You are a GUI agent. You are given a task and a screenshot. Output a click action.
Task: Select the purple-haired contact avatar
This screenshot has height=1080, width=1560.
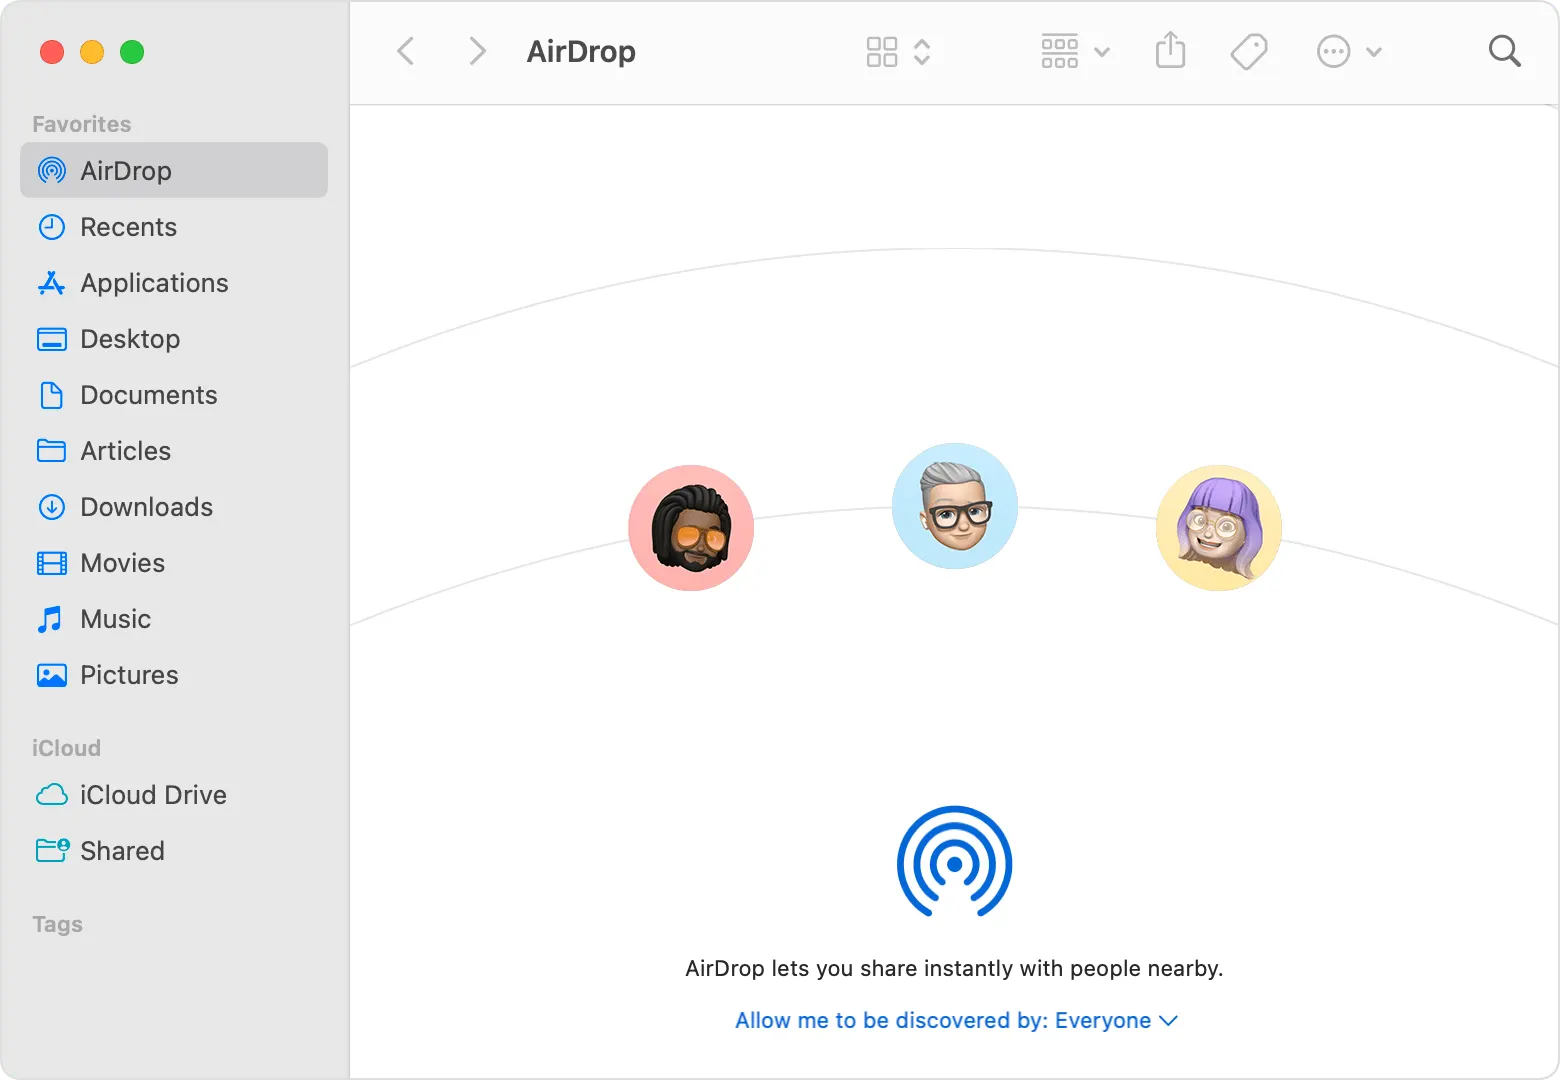click(x=1219, y=528)
